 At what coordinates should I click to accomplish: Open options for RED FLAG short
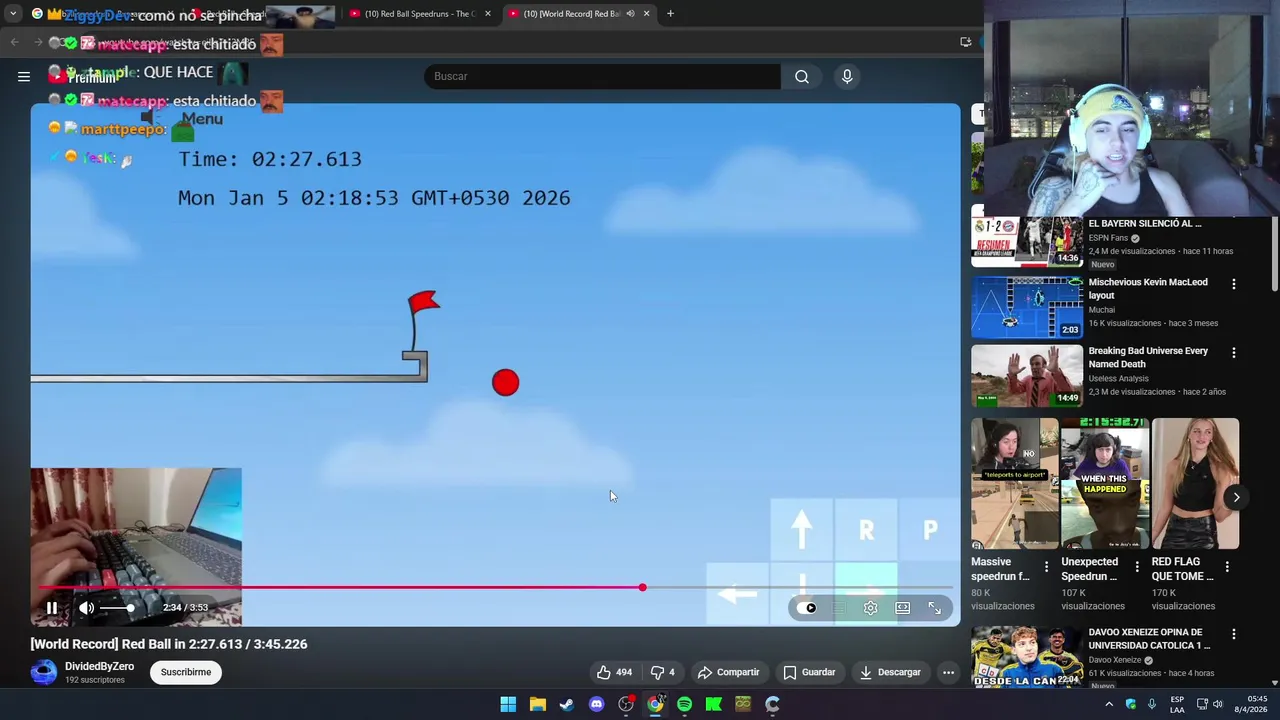tap(1227, 567)
